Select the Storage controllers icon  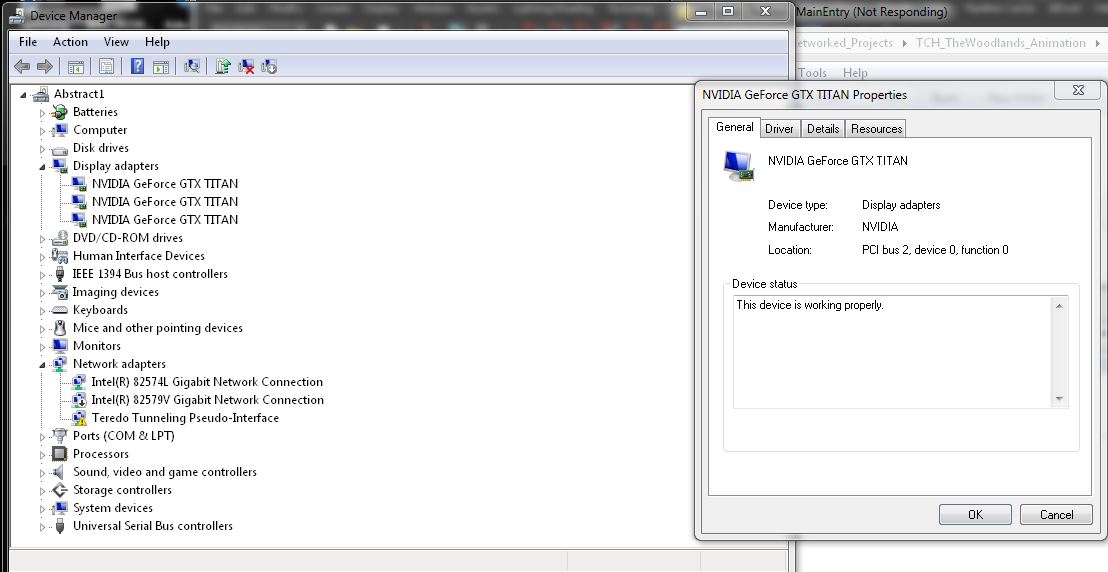pos(59,490)
